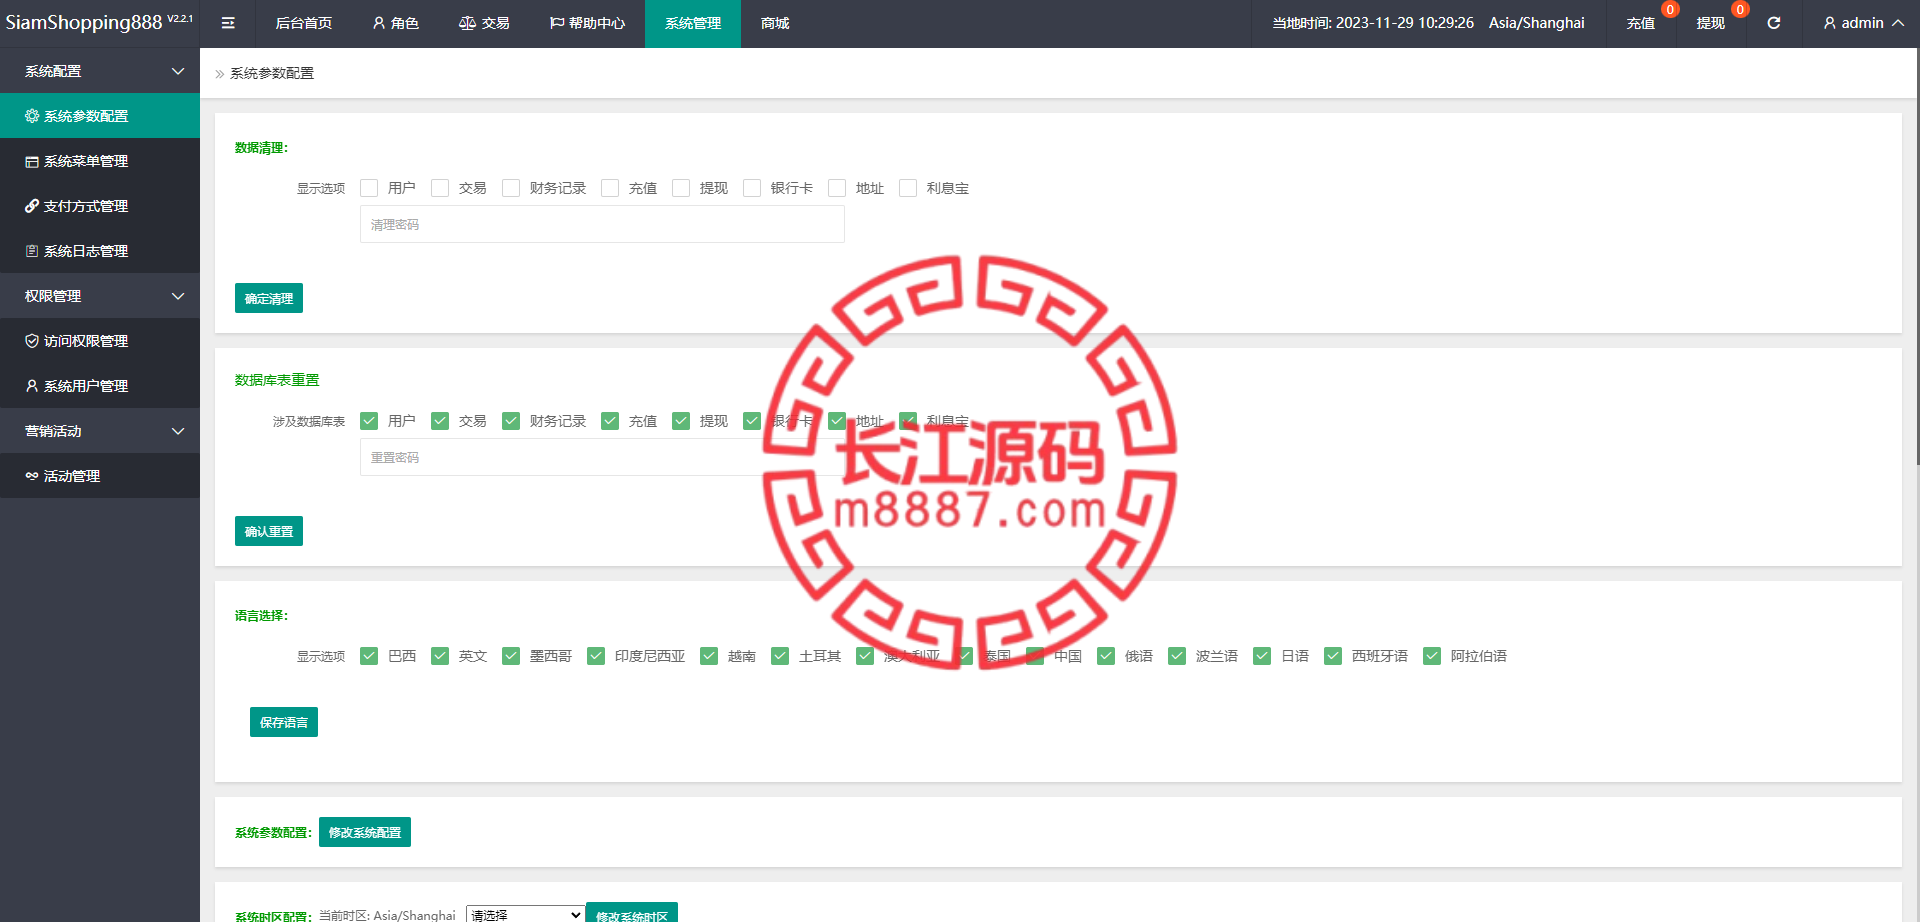Click the 系统菜单管理 menu icon

point(32,161)
